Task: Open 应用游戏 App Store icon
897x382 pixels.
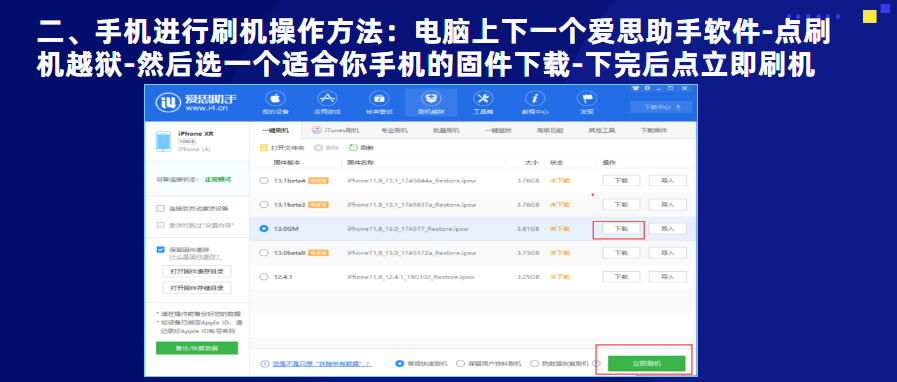Action: pyautogui.click(x=326, y=98)
